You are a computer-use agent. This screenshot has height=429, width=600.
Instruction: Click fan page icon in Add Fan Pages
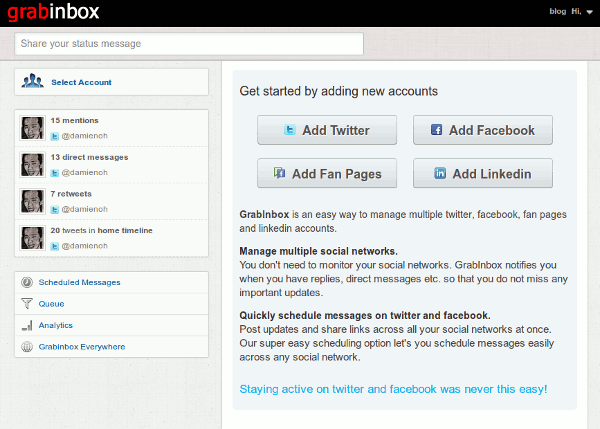[x=279, y=173]
